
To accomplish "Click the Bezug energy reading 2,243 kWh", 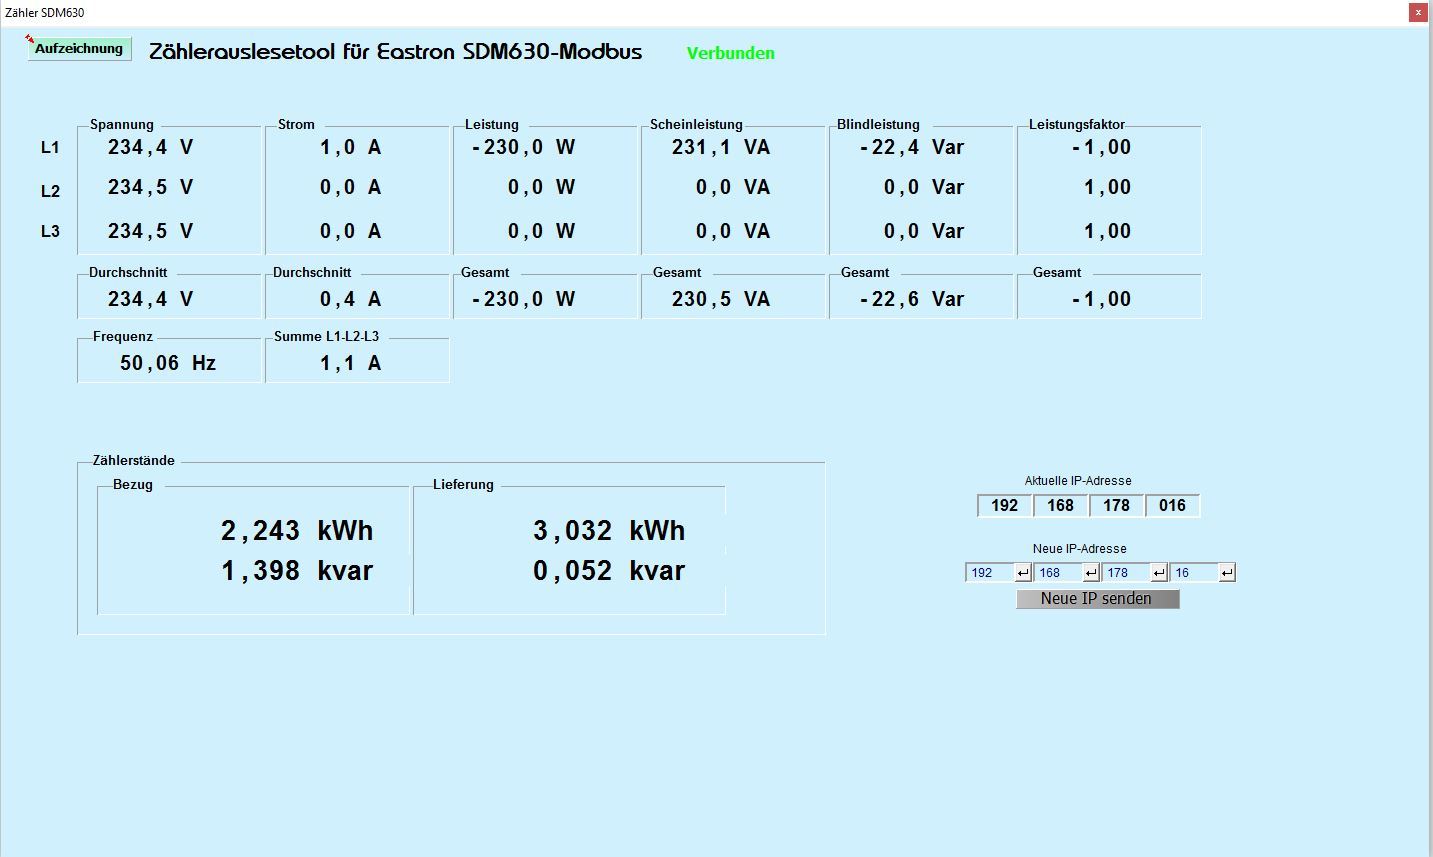I will pyautogui.click(x=297, y=530).
